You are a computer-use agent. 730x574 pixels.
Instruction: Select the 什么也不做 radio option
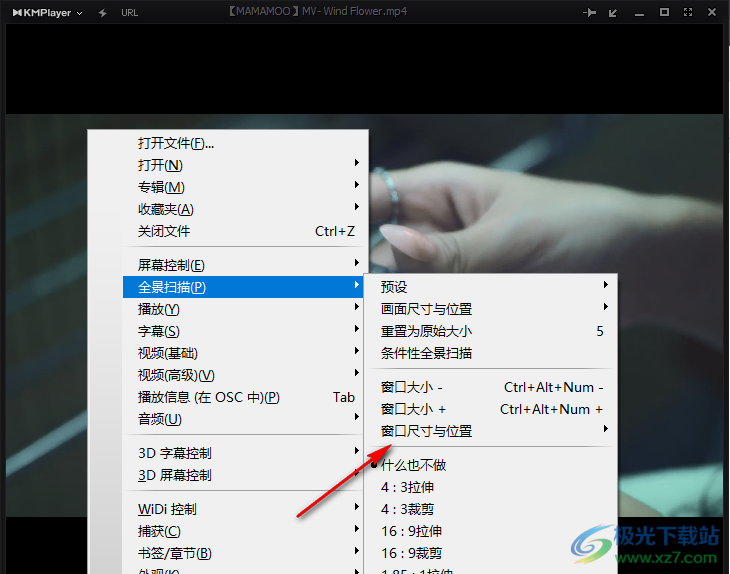[x=490, y=465]
